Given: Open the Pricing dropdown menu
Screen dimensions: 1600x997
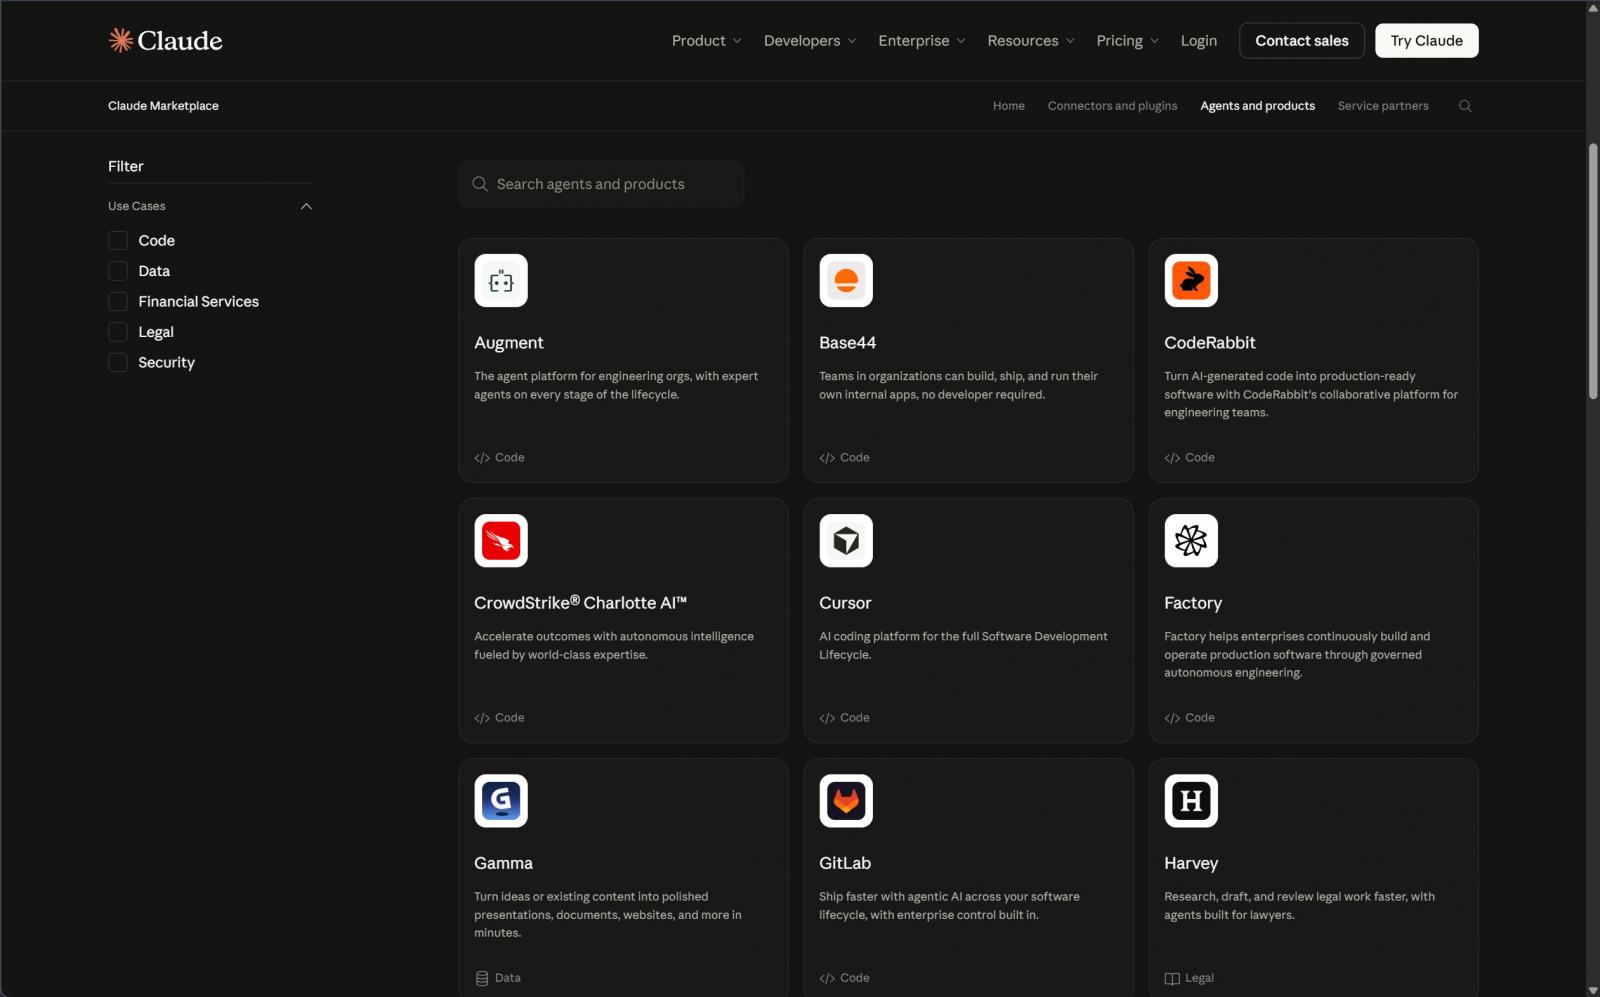Looking at the screenshot, I should 1127,41.
